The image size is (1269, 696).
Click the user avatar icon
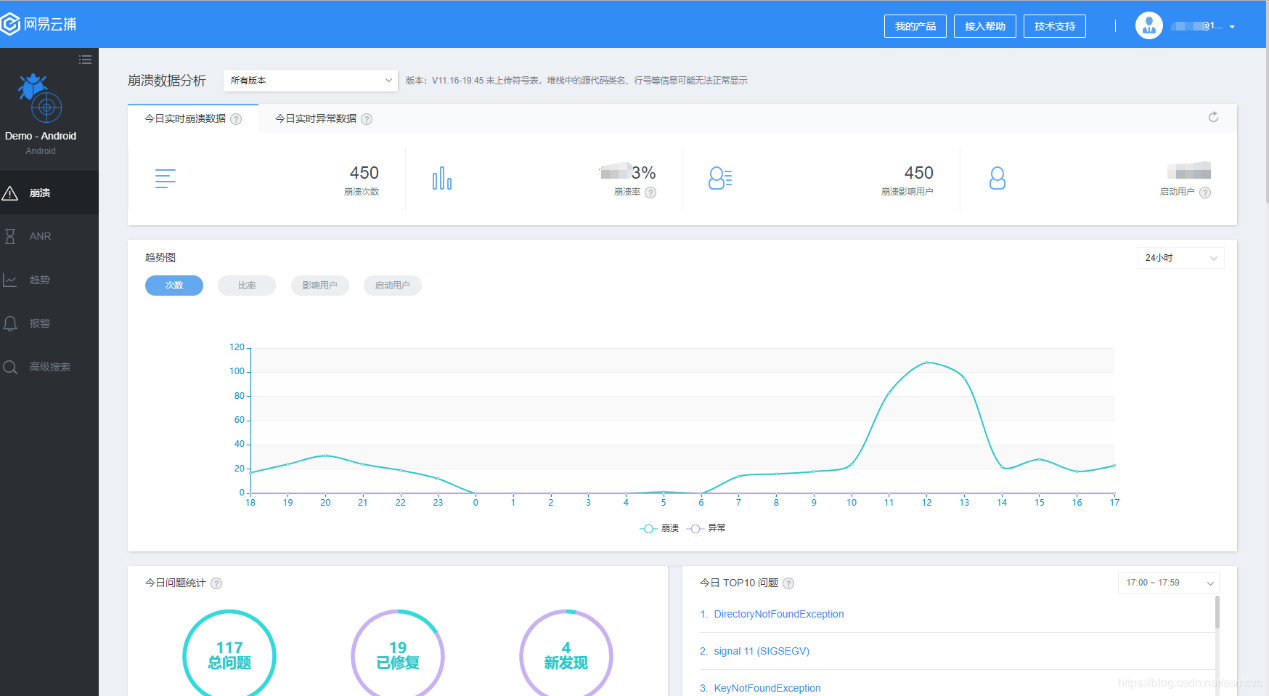1149,26
